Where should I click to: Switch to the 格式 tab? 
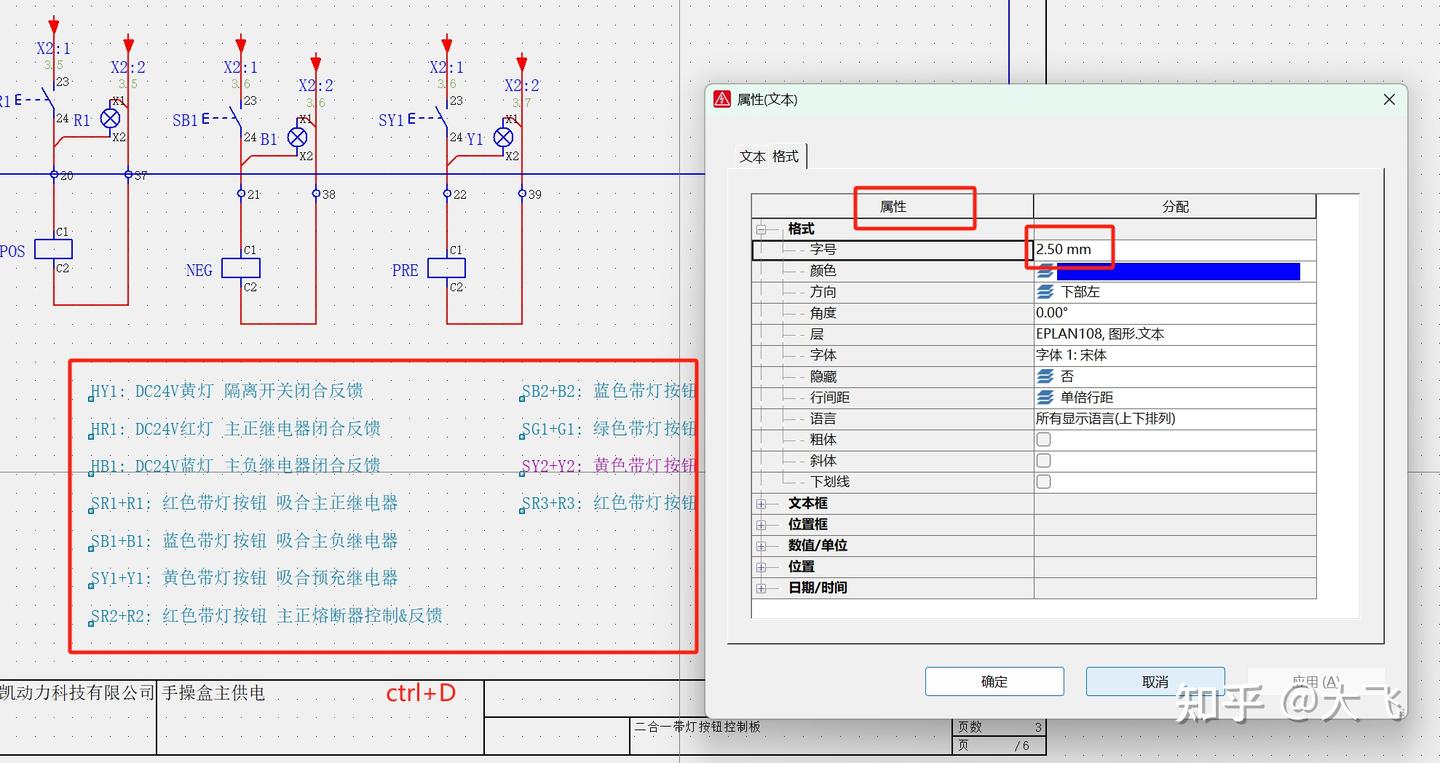click(x=786, y=156)
